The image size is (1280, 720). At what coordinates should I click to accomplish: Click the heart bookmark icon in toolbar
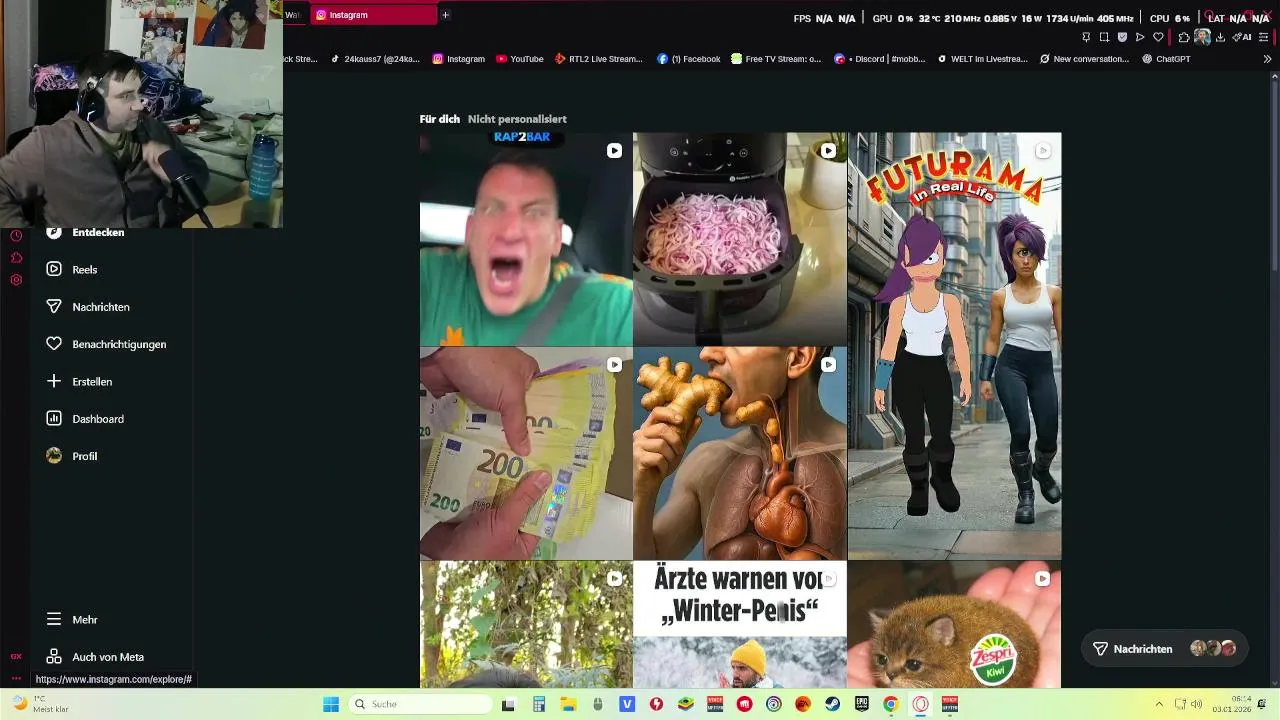pyautogui.click(x=1158, y=37)
